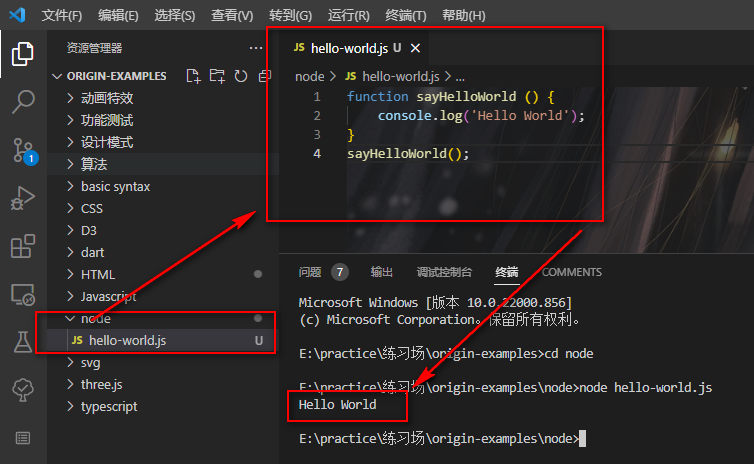Viewport: 754px width, 464px height.
Task: Open the Extensions view
Action: pyautogui.click(x=23, y=246)
